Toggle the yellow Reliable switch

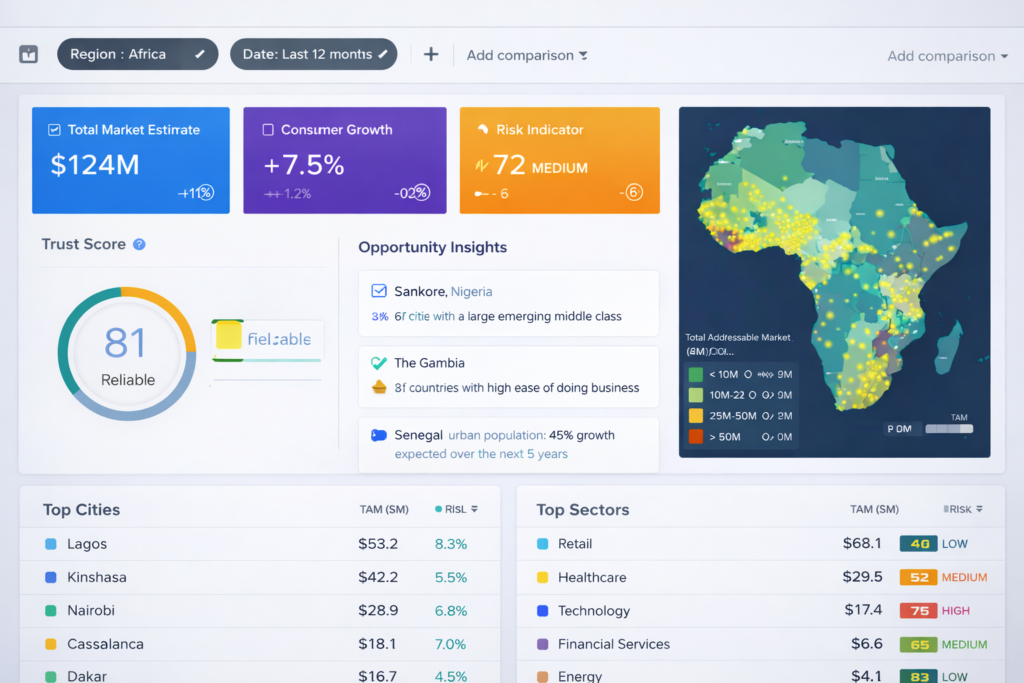pyautogui.click(x=229, y=337)
